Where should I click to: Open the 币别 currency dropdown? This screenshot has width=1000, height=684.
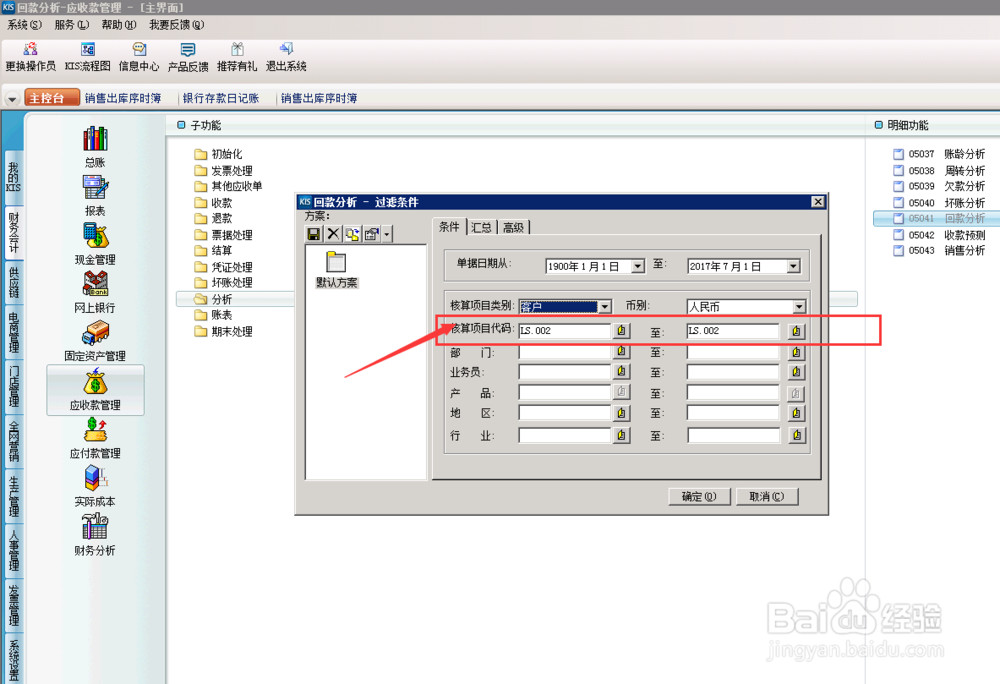click(x=798, y=307)
